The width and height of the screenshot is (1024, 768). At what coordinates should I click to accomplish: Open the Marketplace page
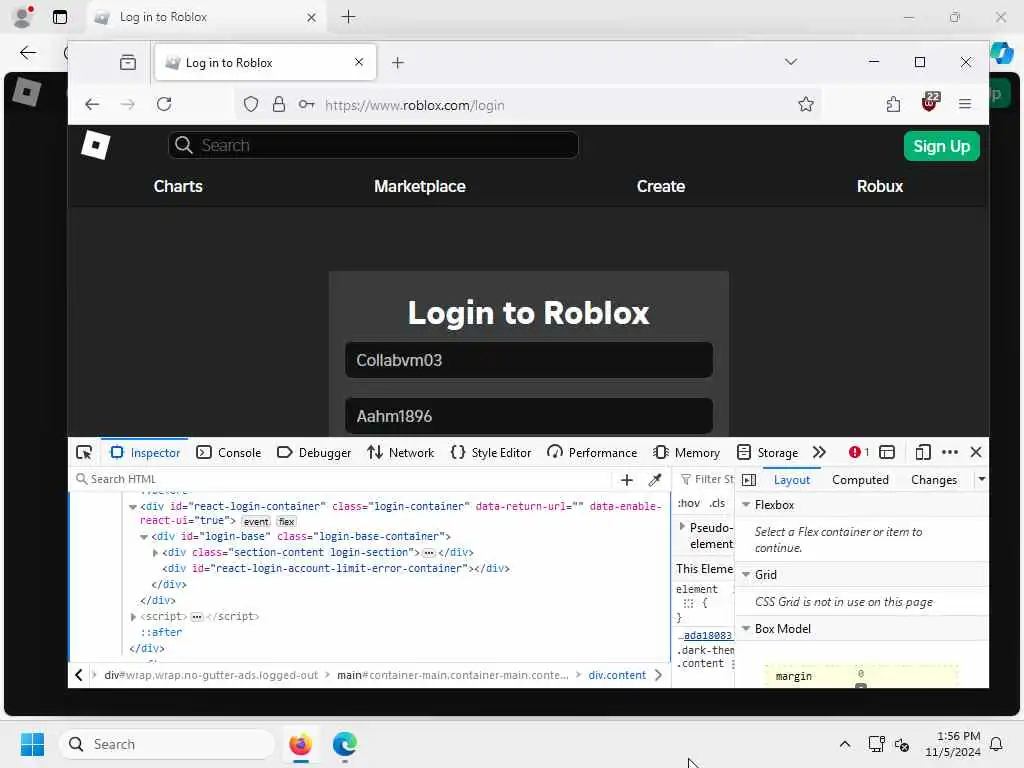[420, 186]
